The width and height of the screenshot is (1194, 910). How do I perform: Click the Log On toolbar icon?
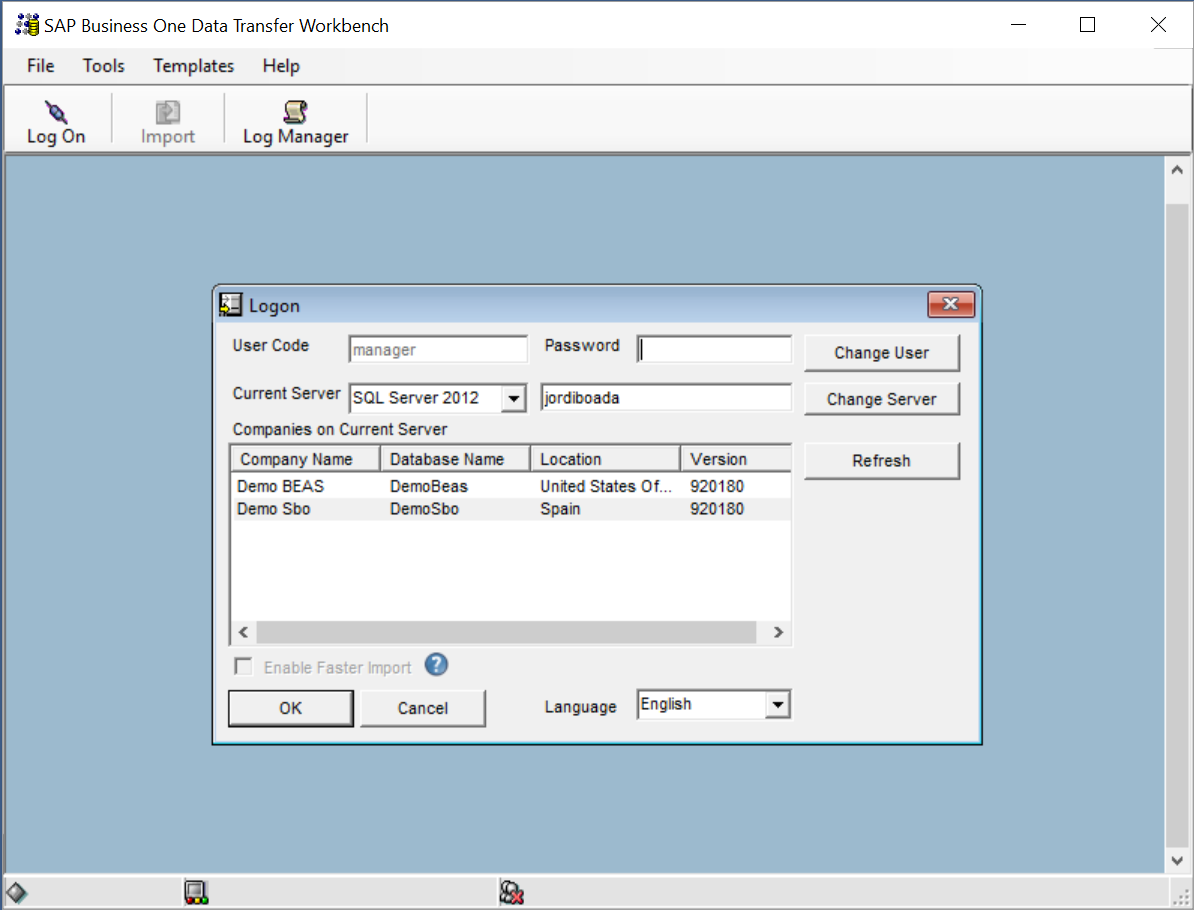coord(56,122)
